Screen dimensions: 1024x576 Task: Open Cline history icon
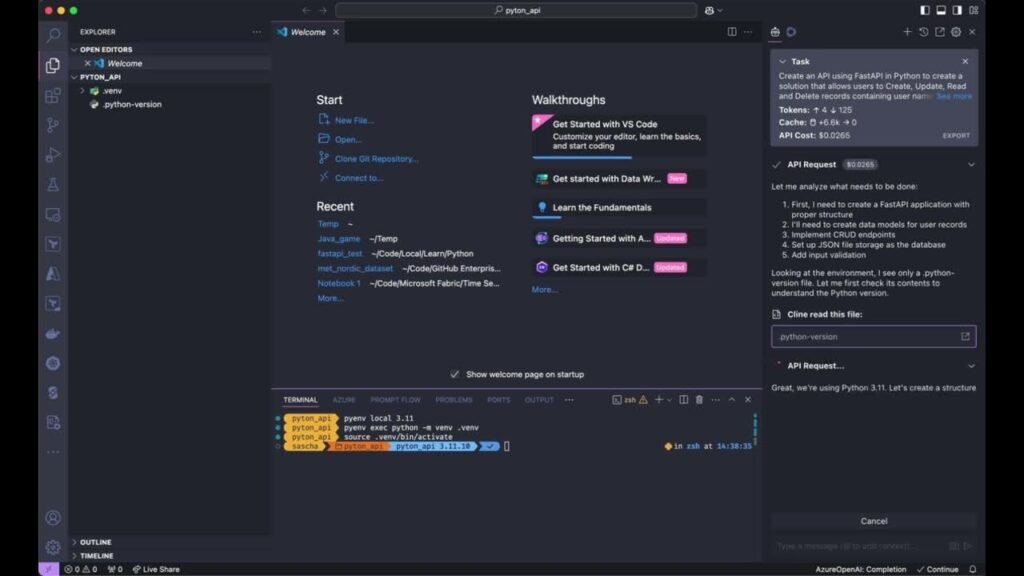(923, 32)
